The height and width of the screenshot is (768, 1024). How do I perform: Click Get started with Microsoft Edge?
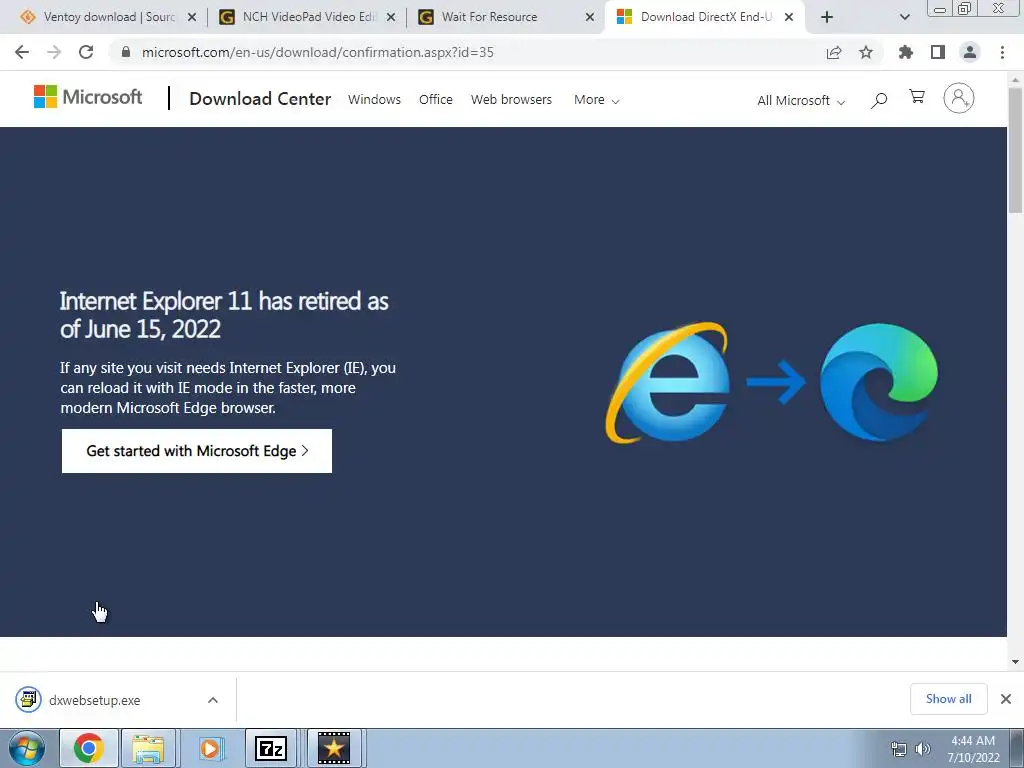197,451
